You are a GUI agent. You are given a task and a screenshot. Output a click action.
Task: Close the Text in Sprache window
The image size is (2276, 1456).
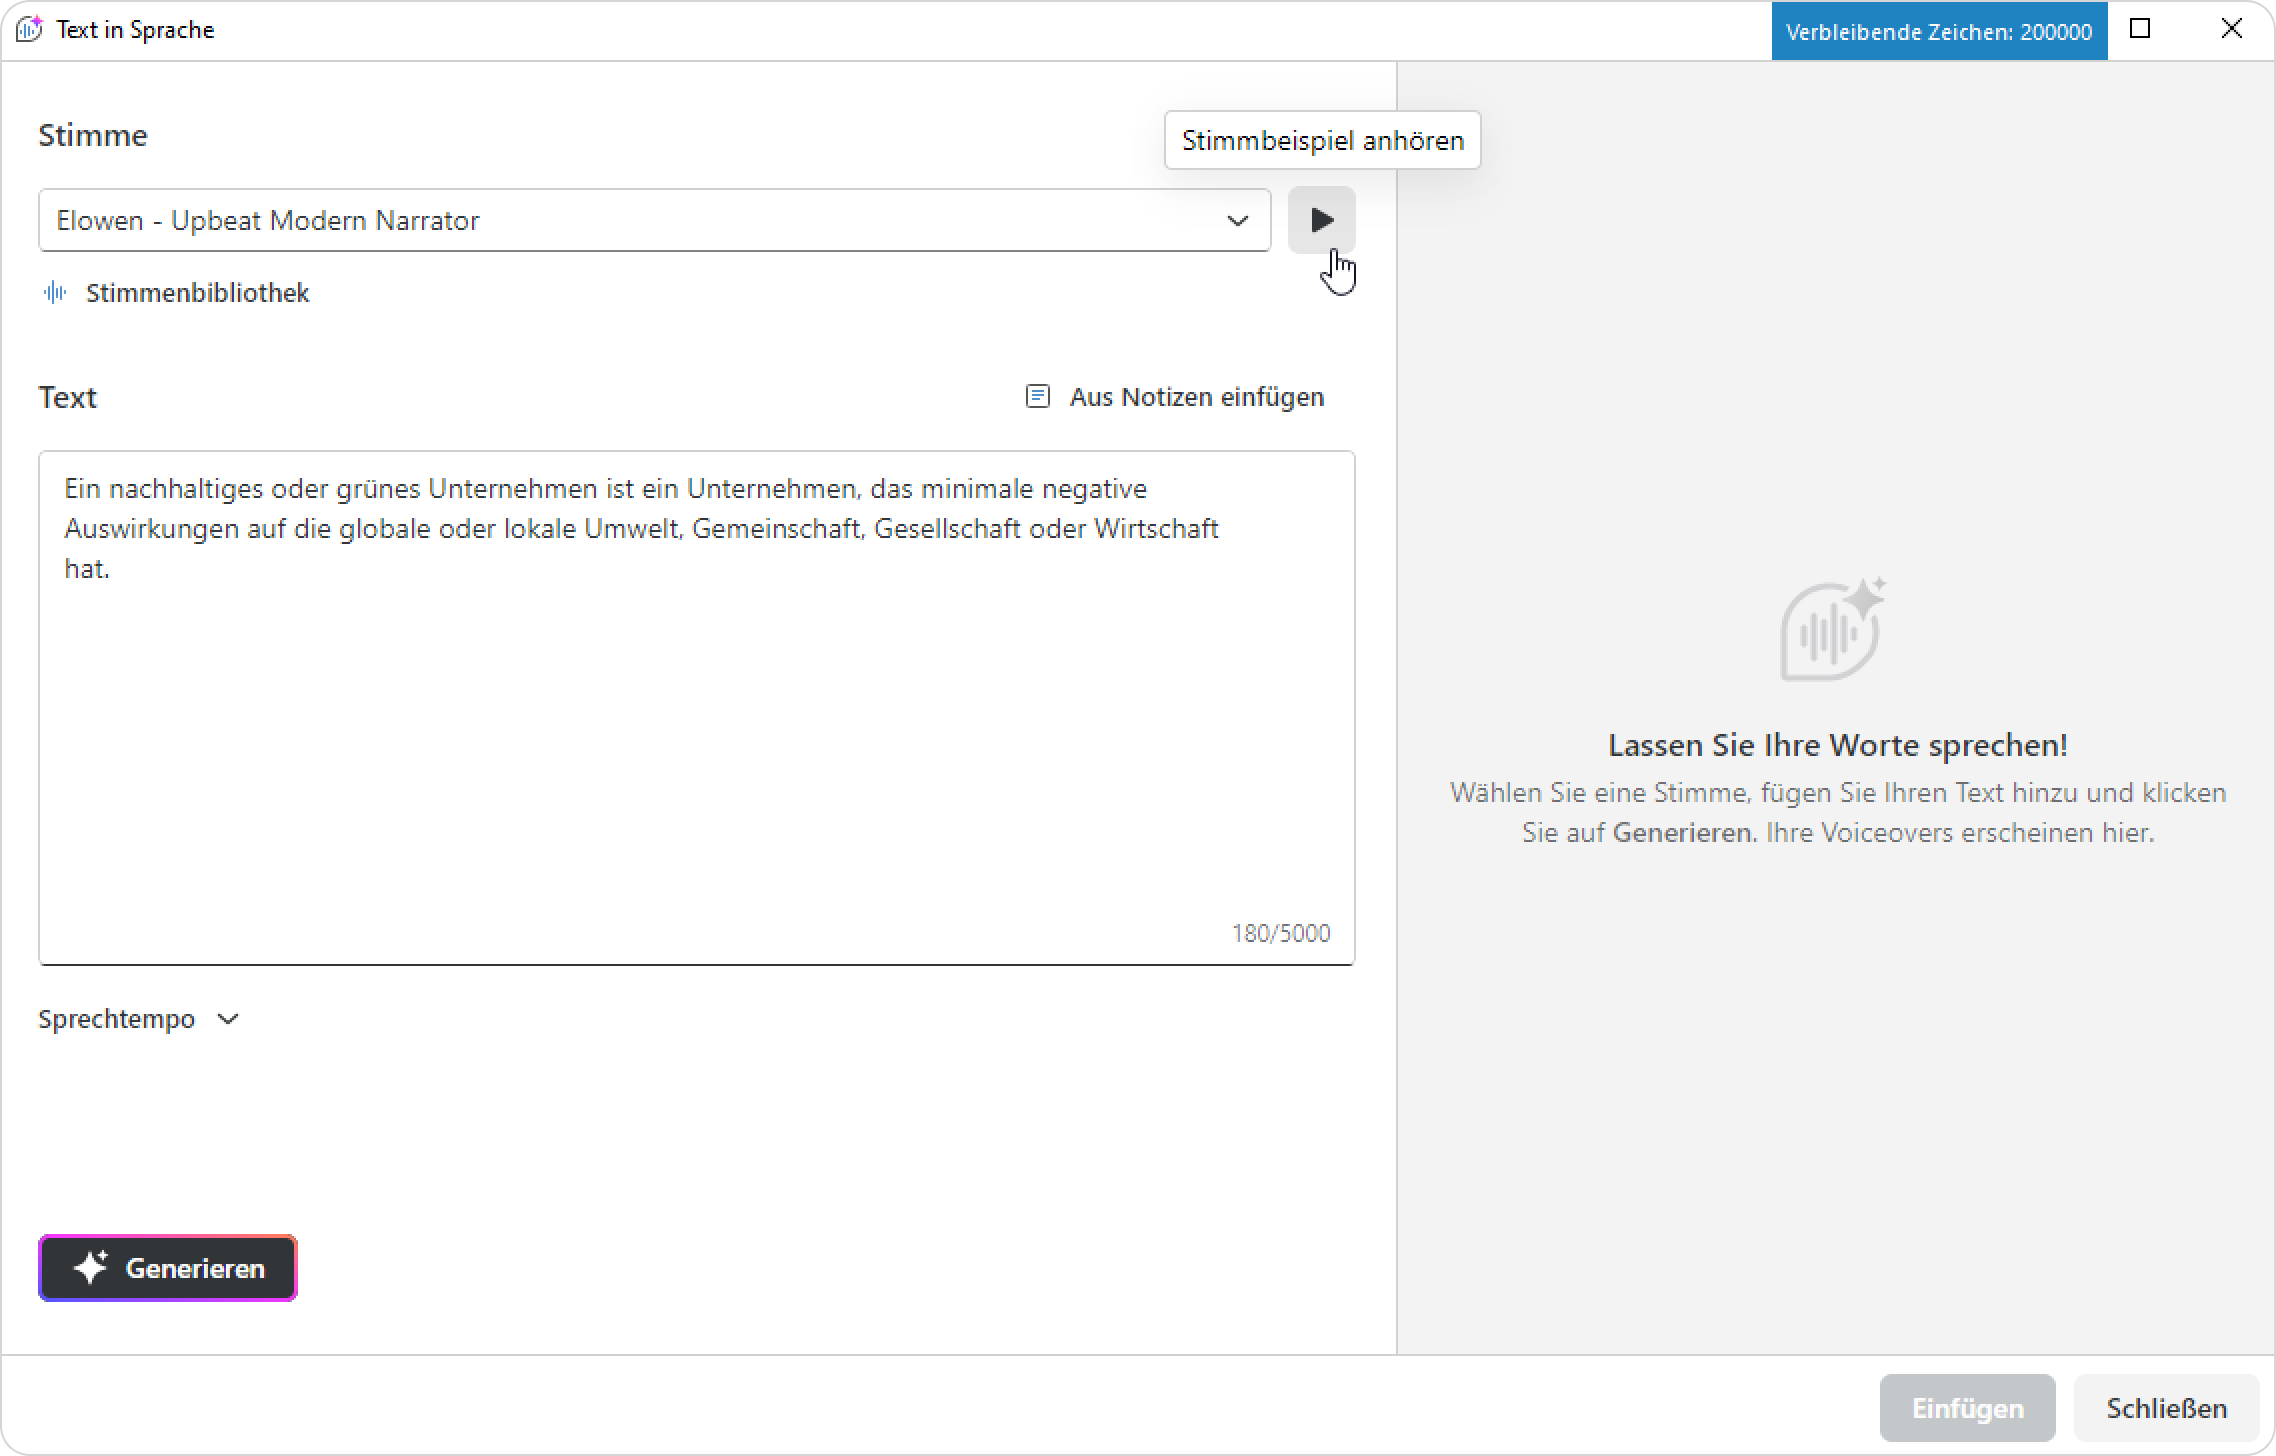pos(2231,29)
